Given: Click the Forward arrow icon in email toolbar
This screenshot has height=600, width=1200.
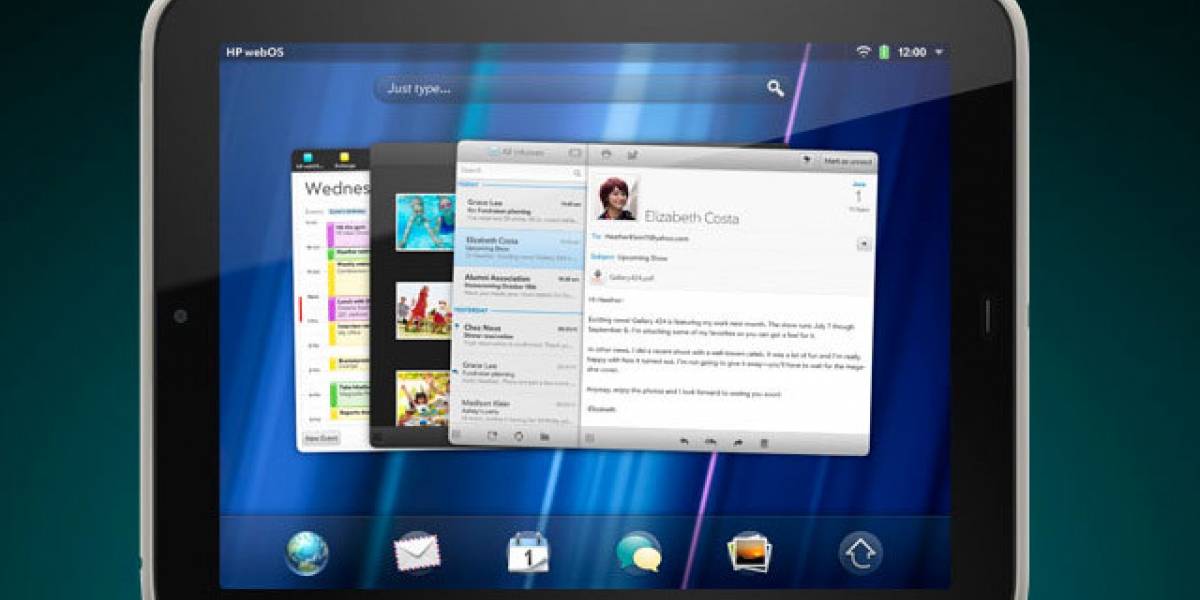Looking at the screenshot, I should pos(737,442).
